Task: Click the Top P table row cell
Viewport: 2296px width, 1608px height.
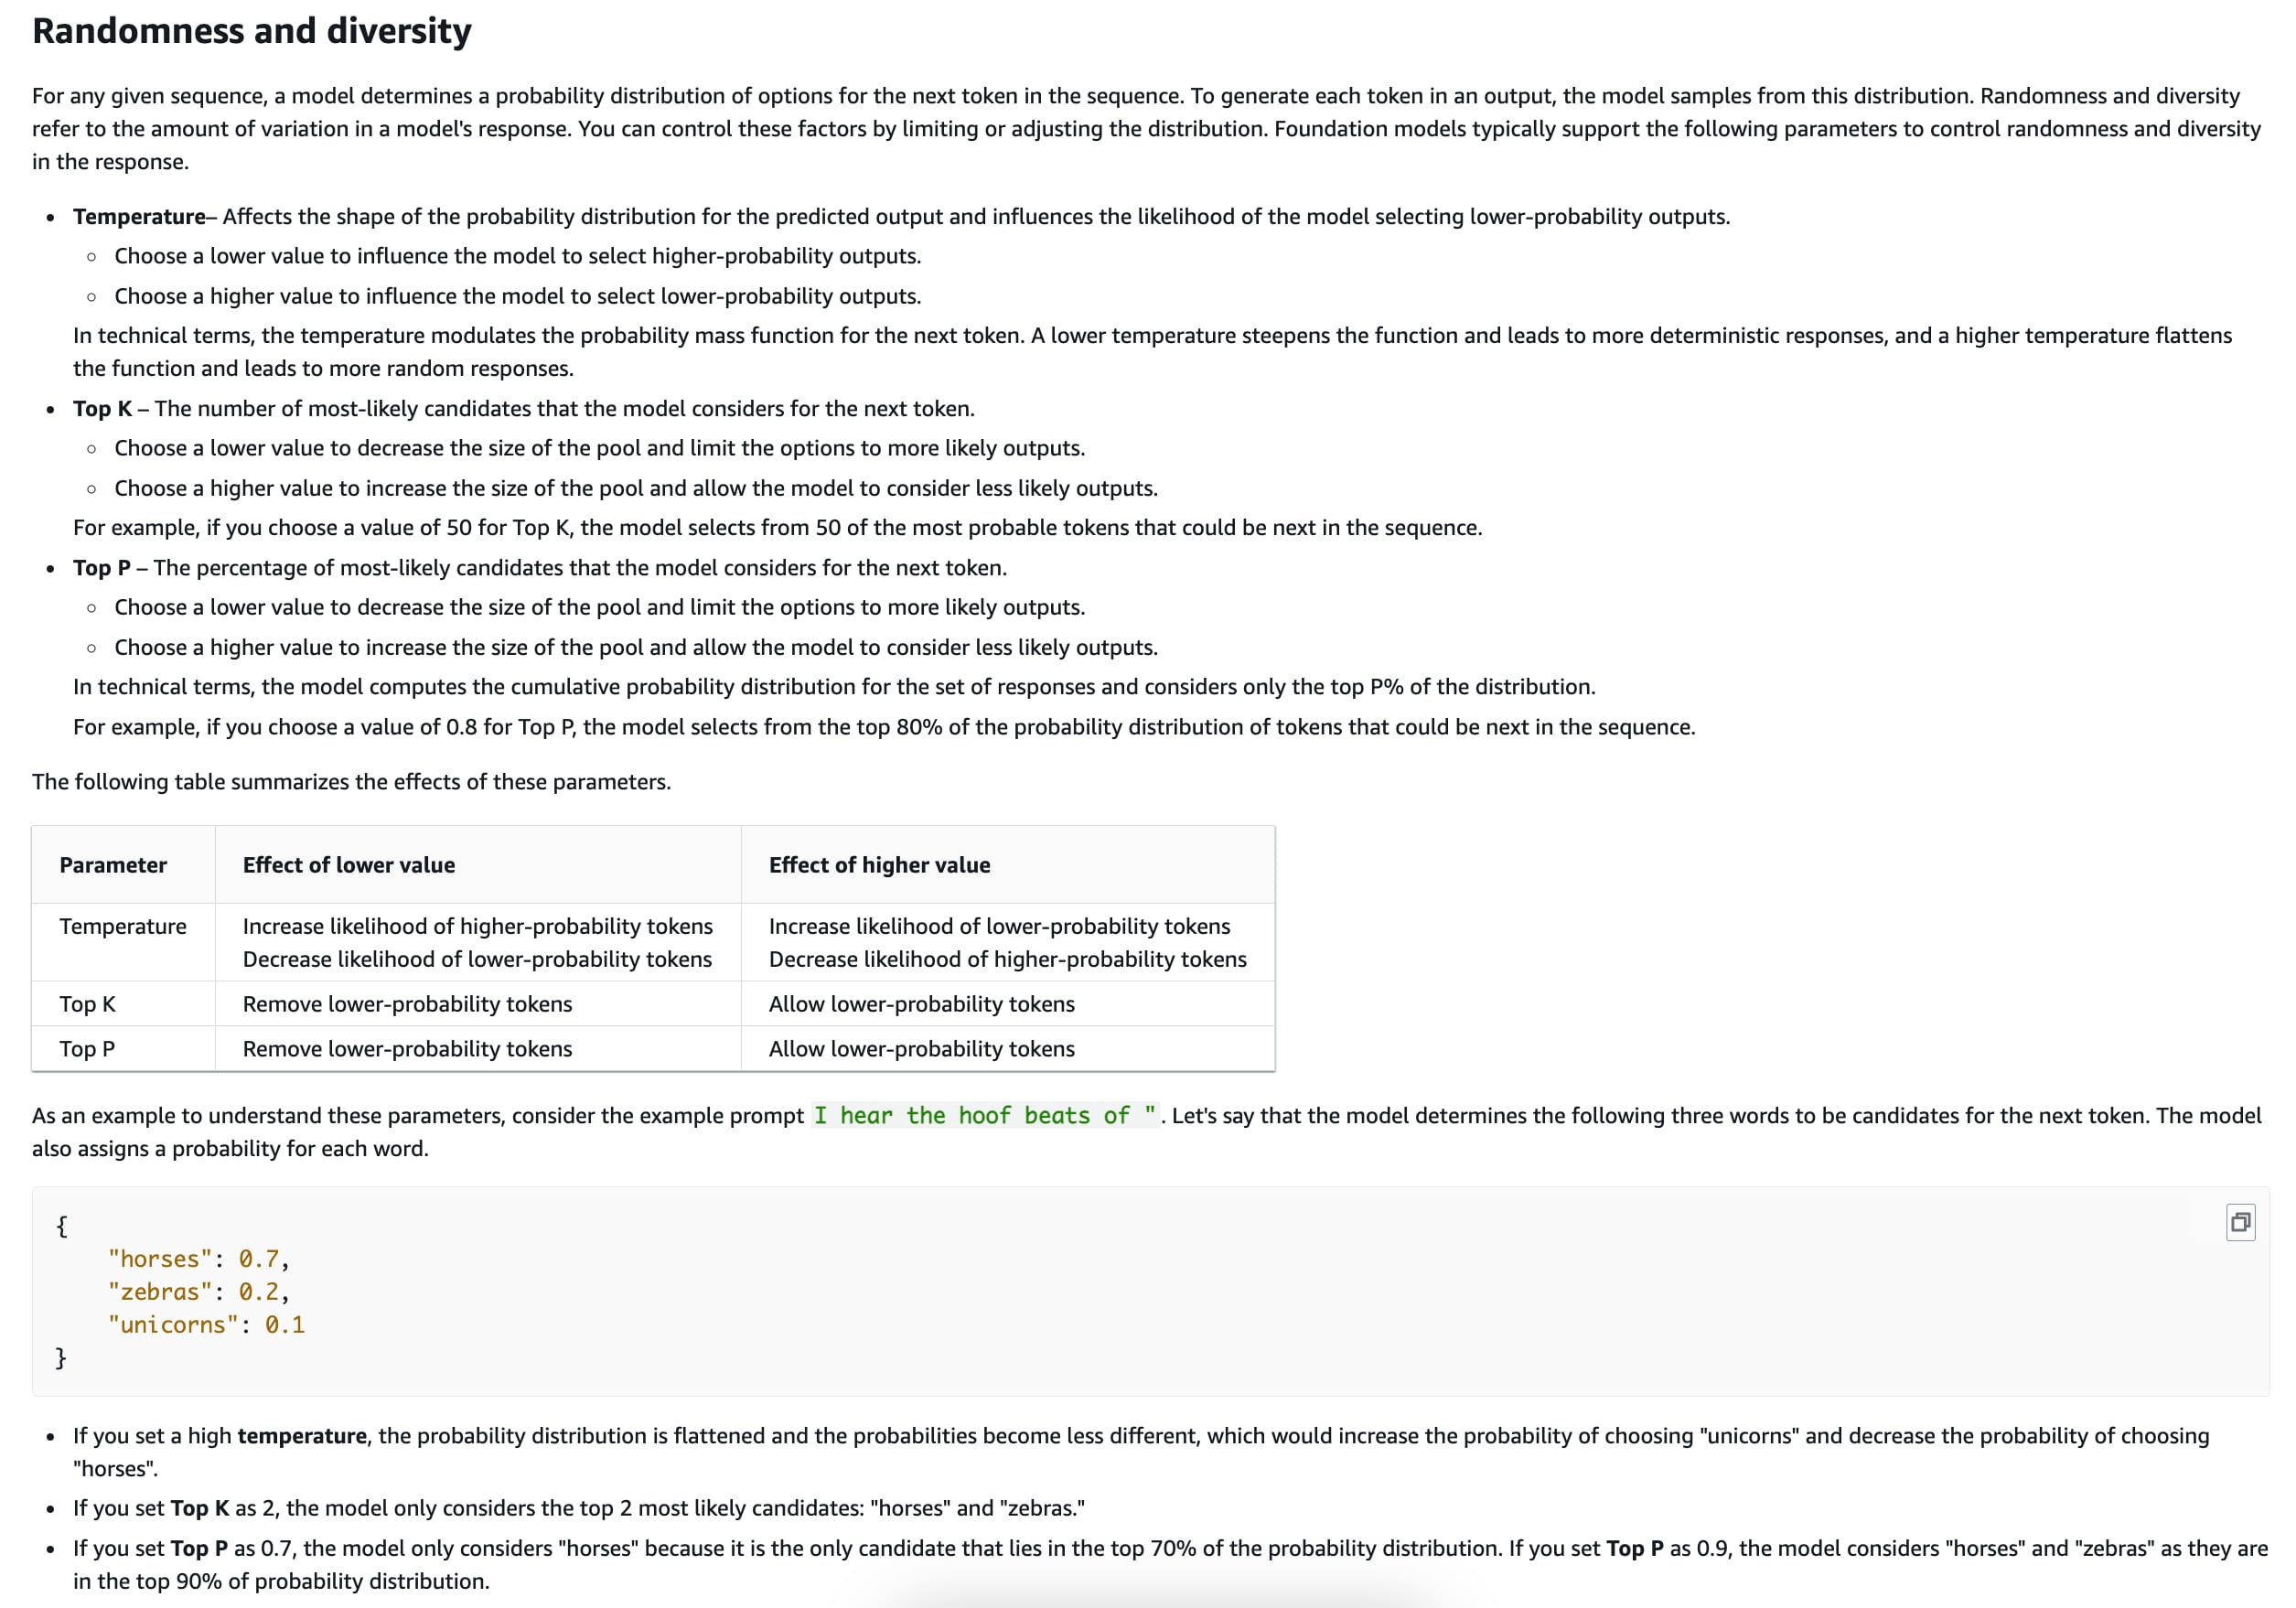Action: coord(87,1049)
